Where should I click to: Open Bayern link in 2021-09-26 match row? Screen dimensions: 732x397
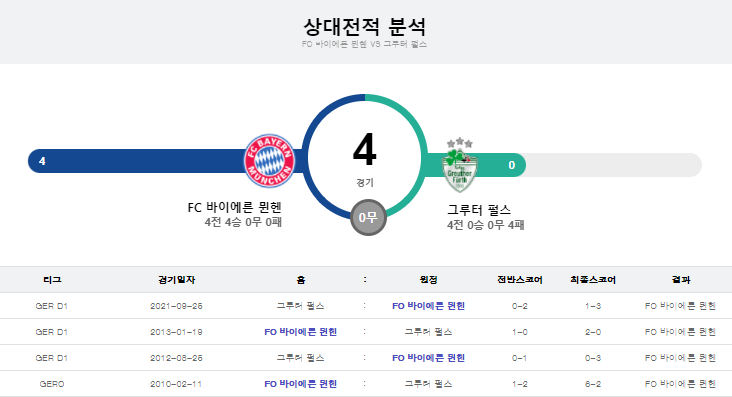coord(429,306)
